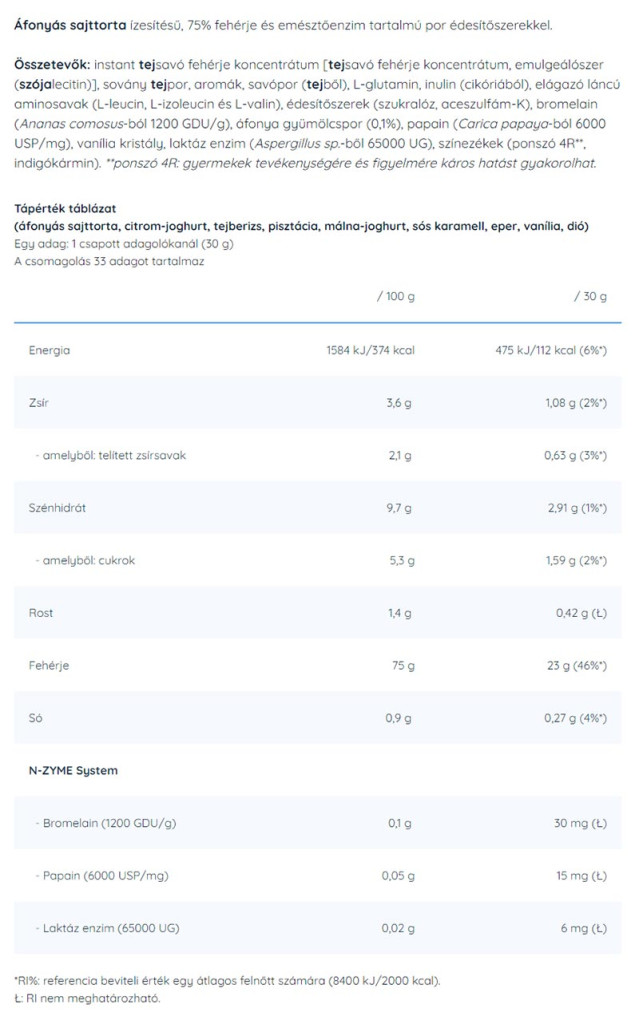The image size is (639, 1024).
Task: Click the 'Tápérték táblázat' table title
Action: (65, 208)
